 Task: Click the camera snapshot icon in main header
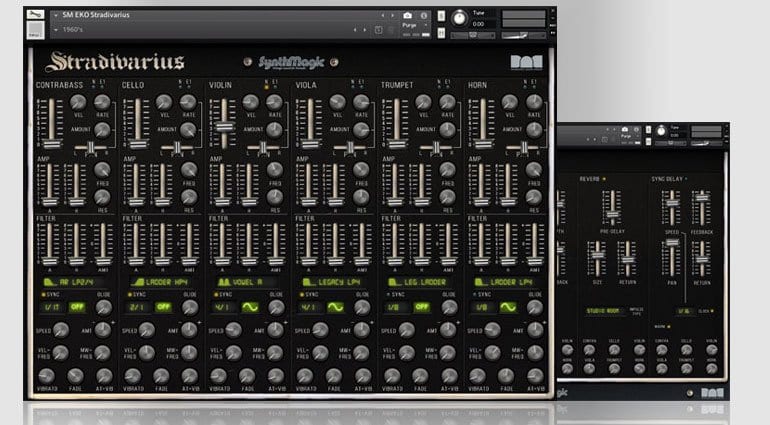408,16
